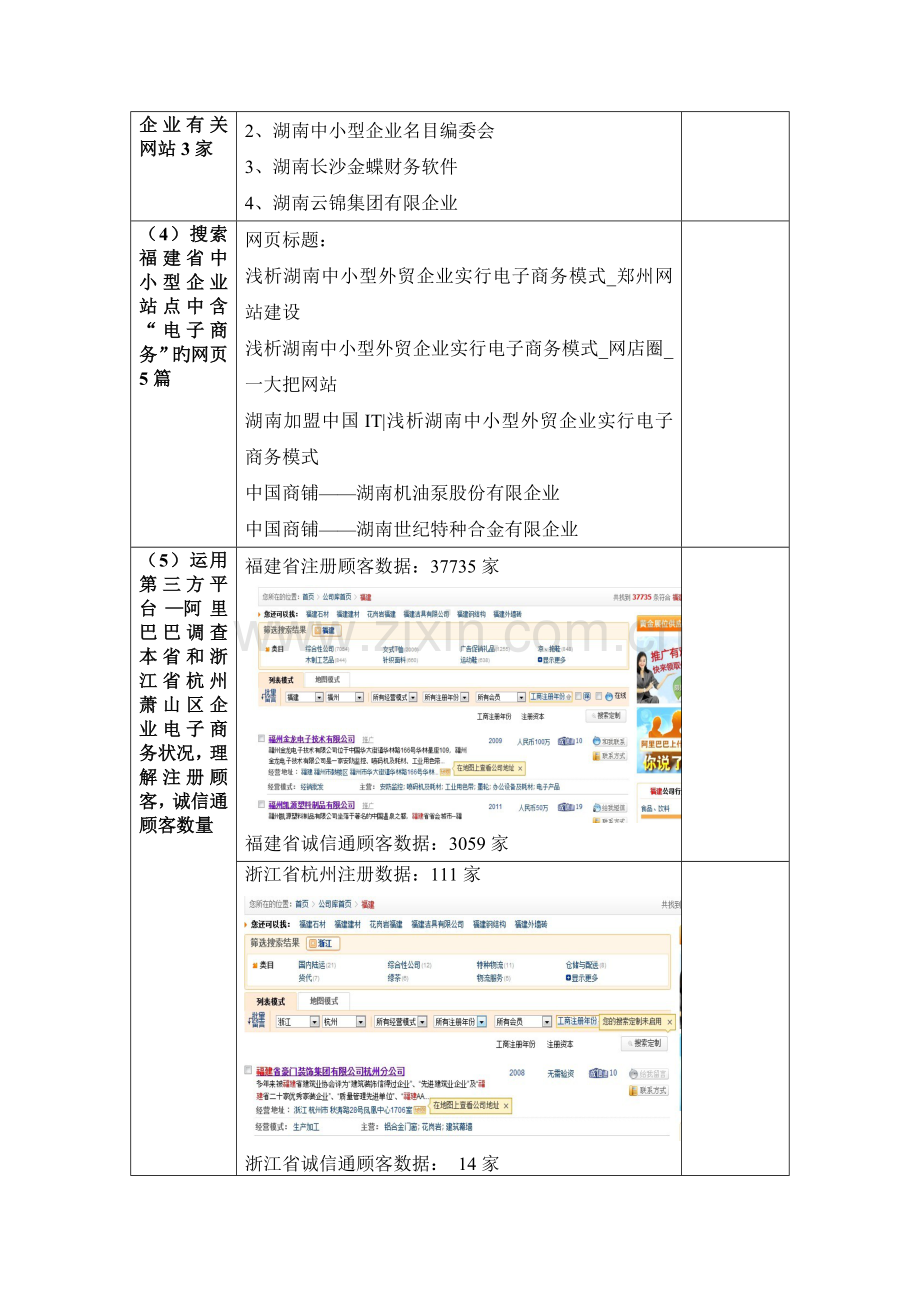Click the plus icon 显示更多 in Zhejiang category box
Screen dimensions: 920x1302
tap(568, 978)
